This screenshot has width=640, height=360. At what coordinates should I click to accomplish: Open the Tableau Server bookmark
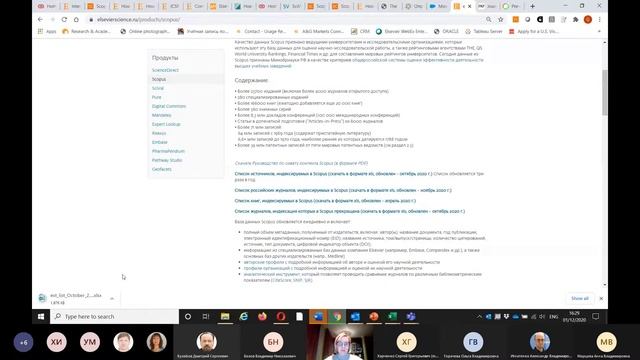[484, 31]
